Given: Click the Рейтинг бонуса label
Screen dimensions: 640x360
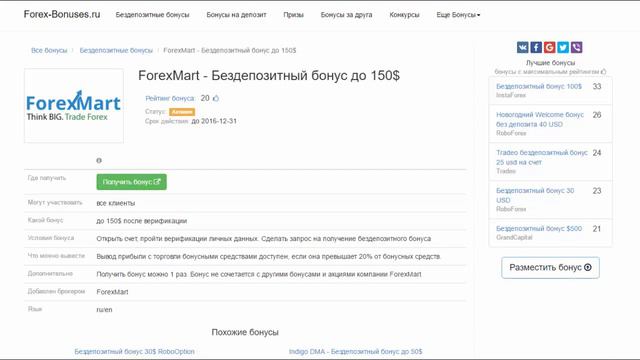Looking at the screenshot, I should pos(170,98).
